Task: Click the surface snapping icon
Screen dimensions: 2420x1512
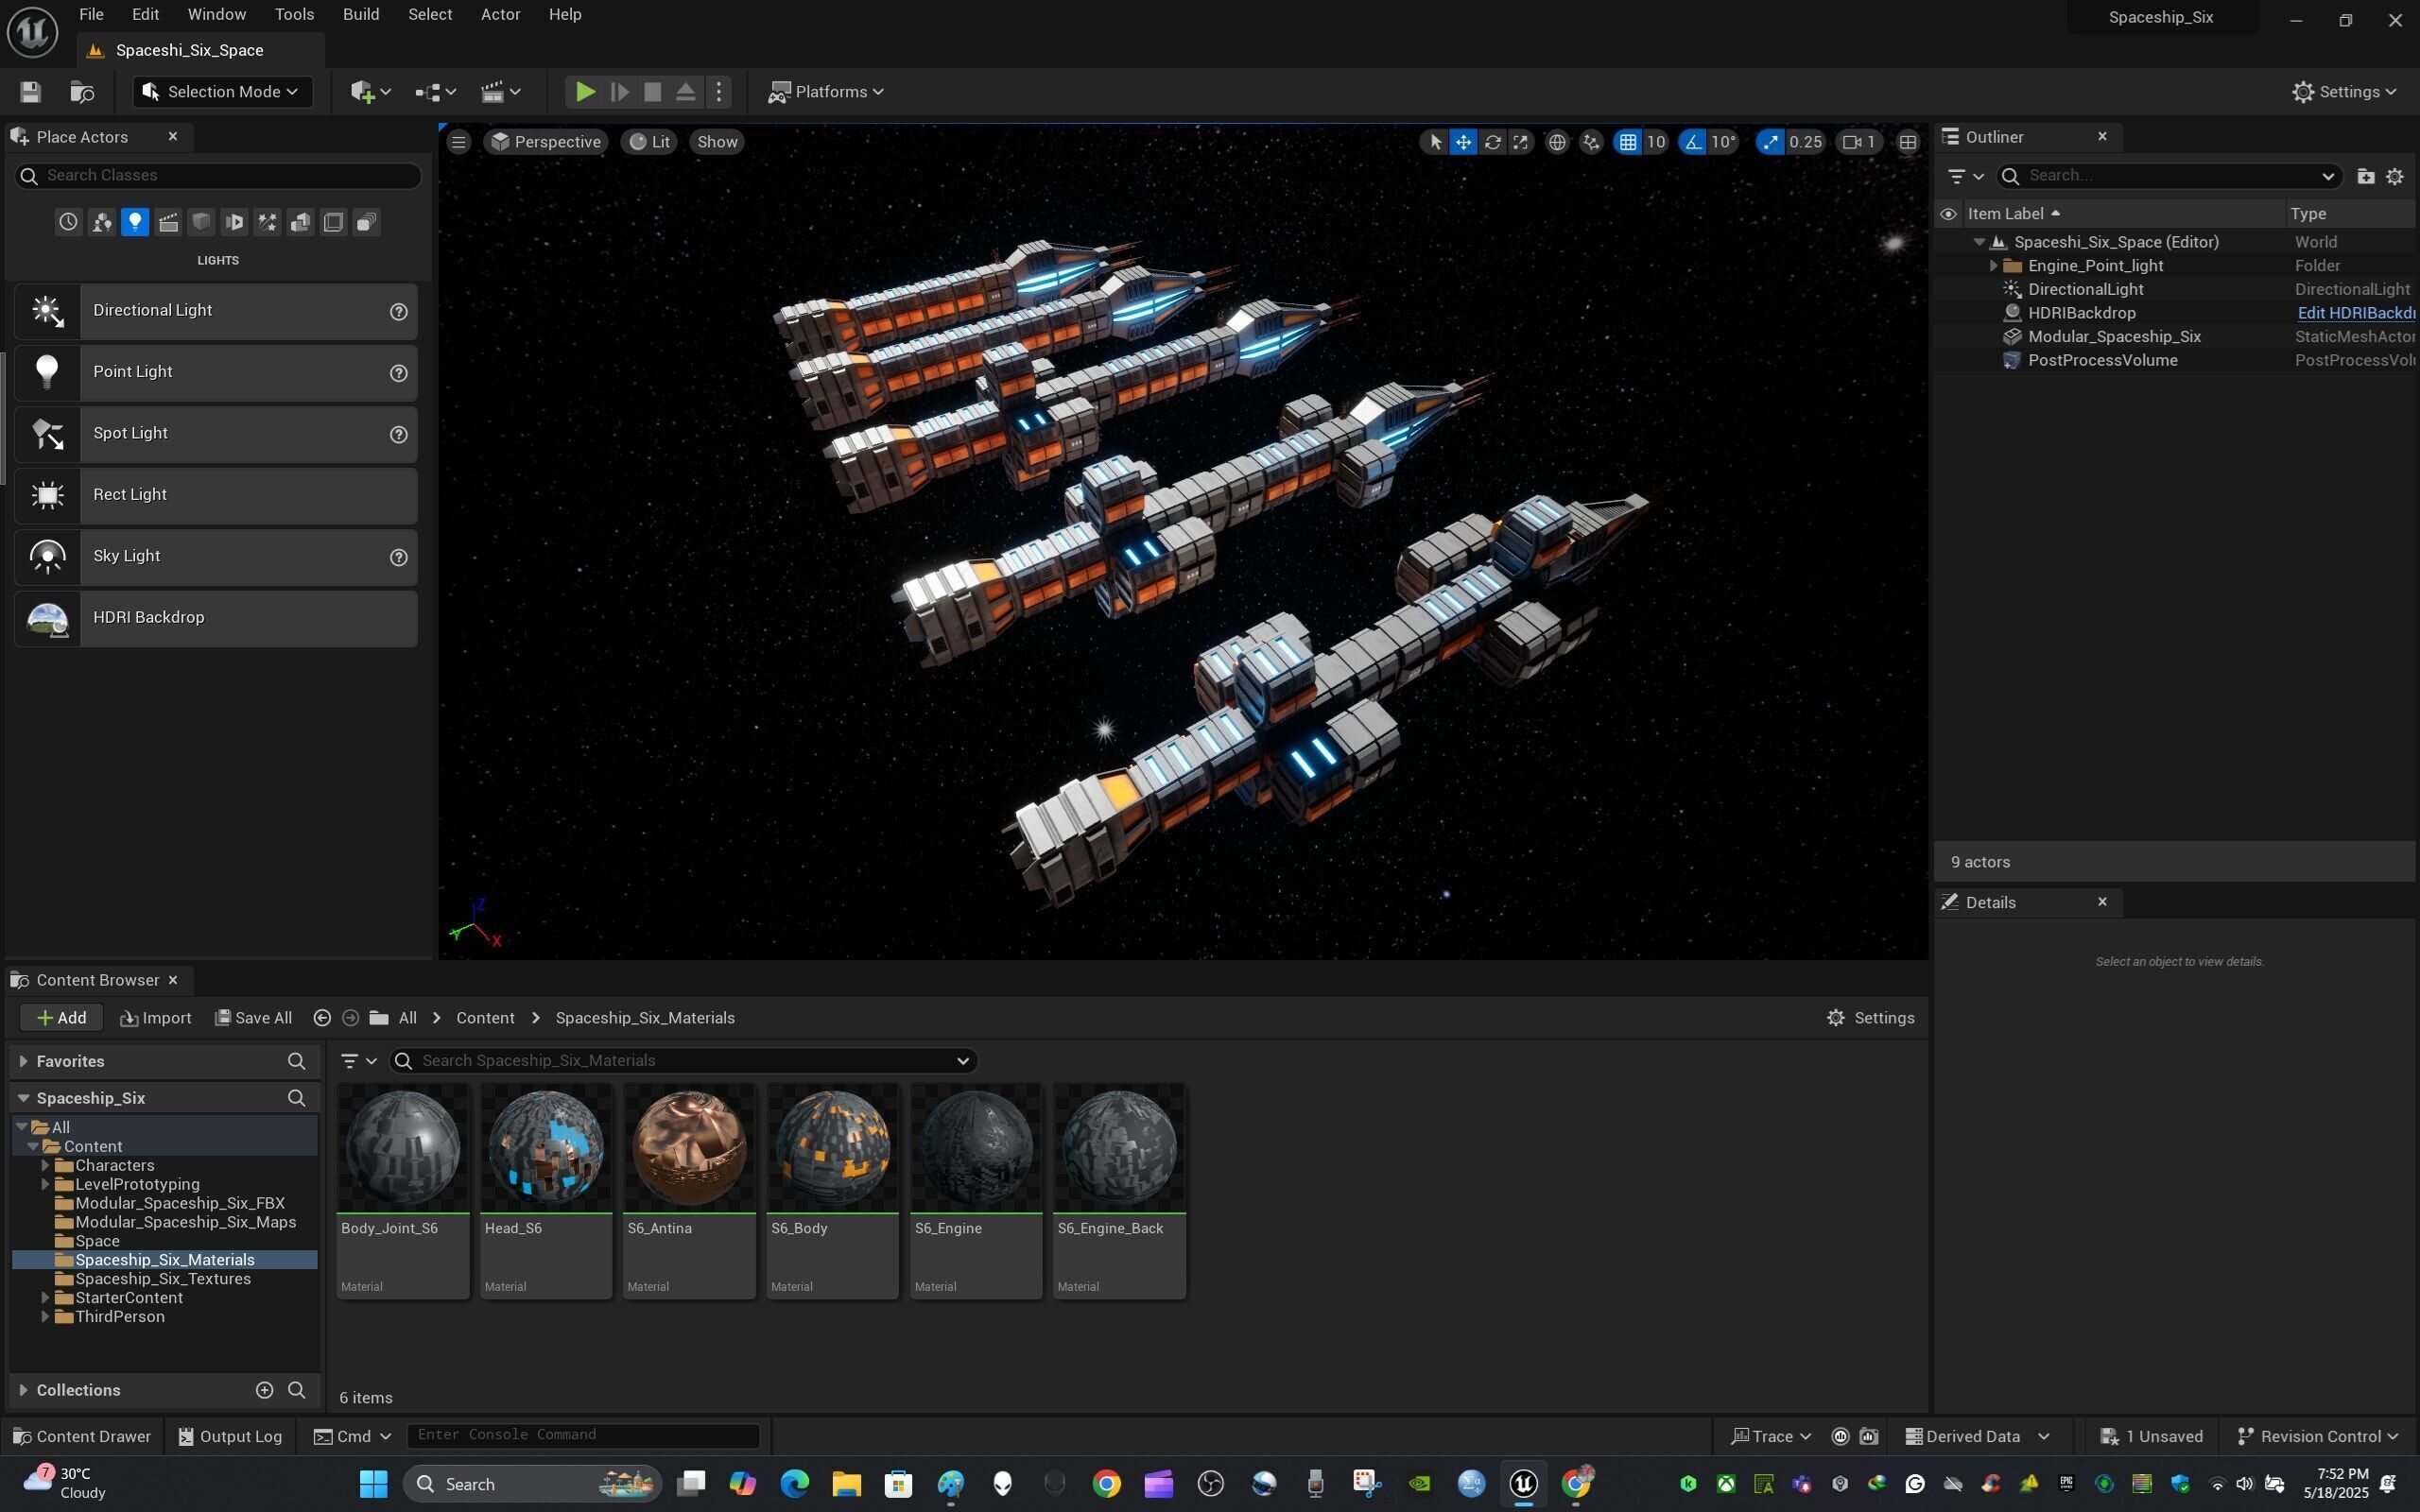Action: click(x=1591, y=142)
